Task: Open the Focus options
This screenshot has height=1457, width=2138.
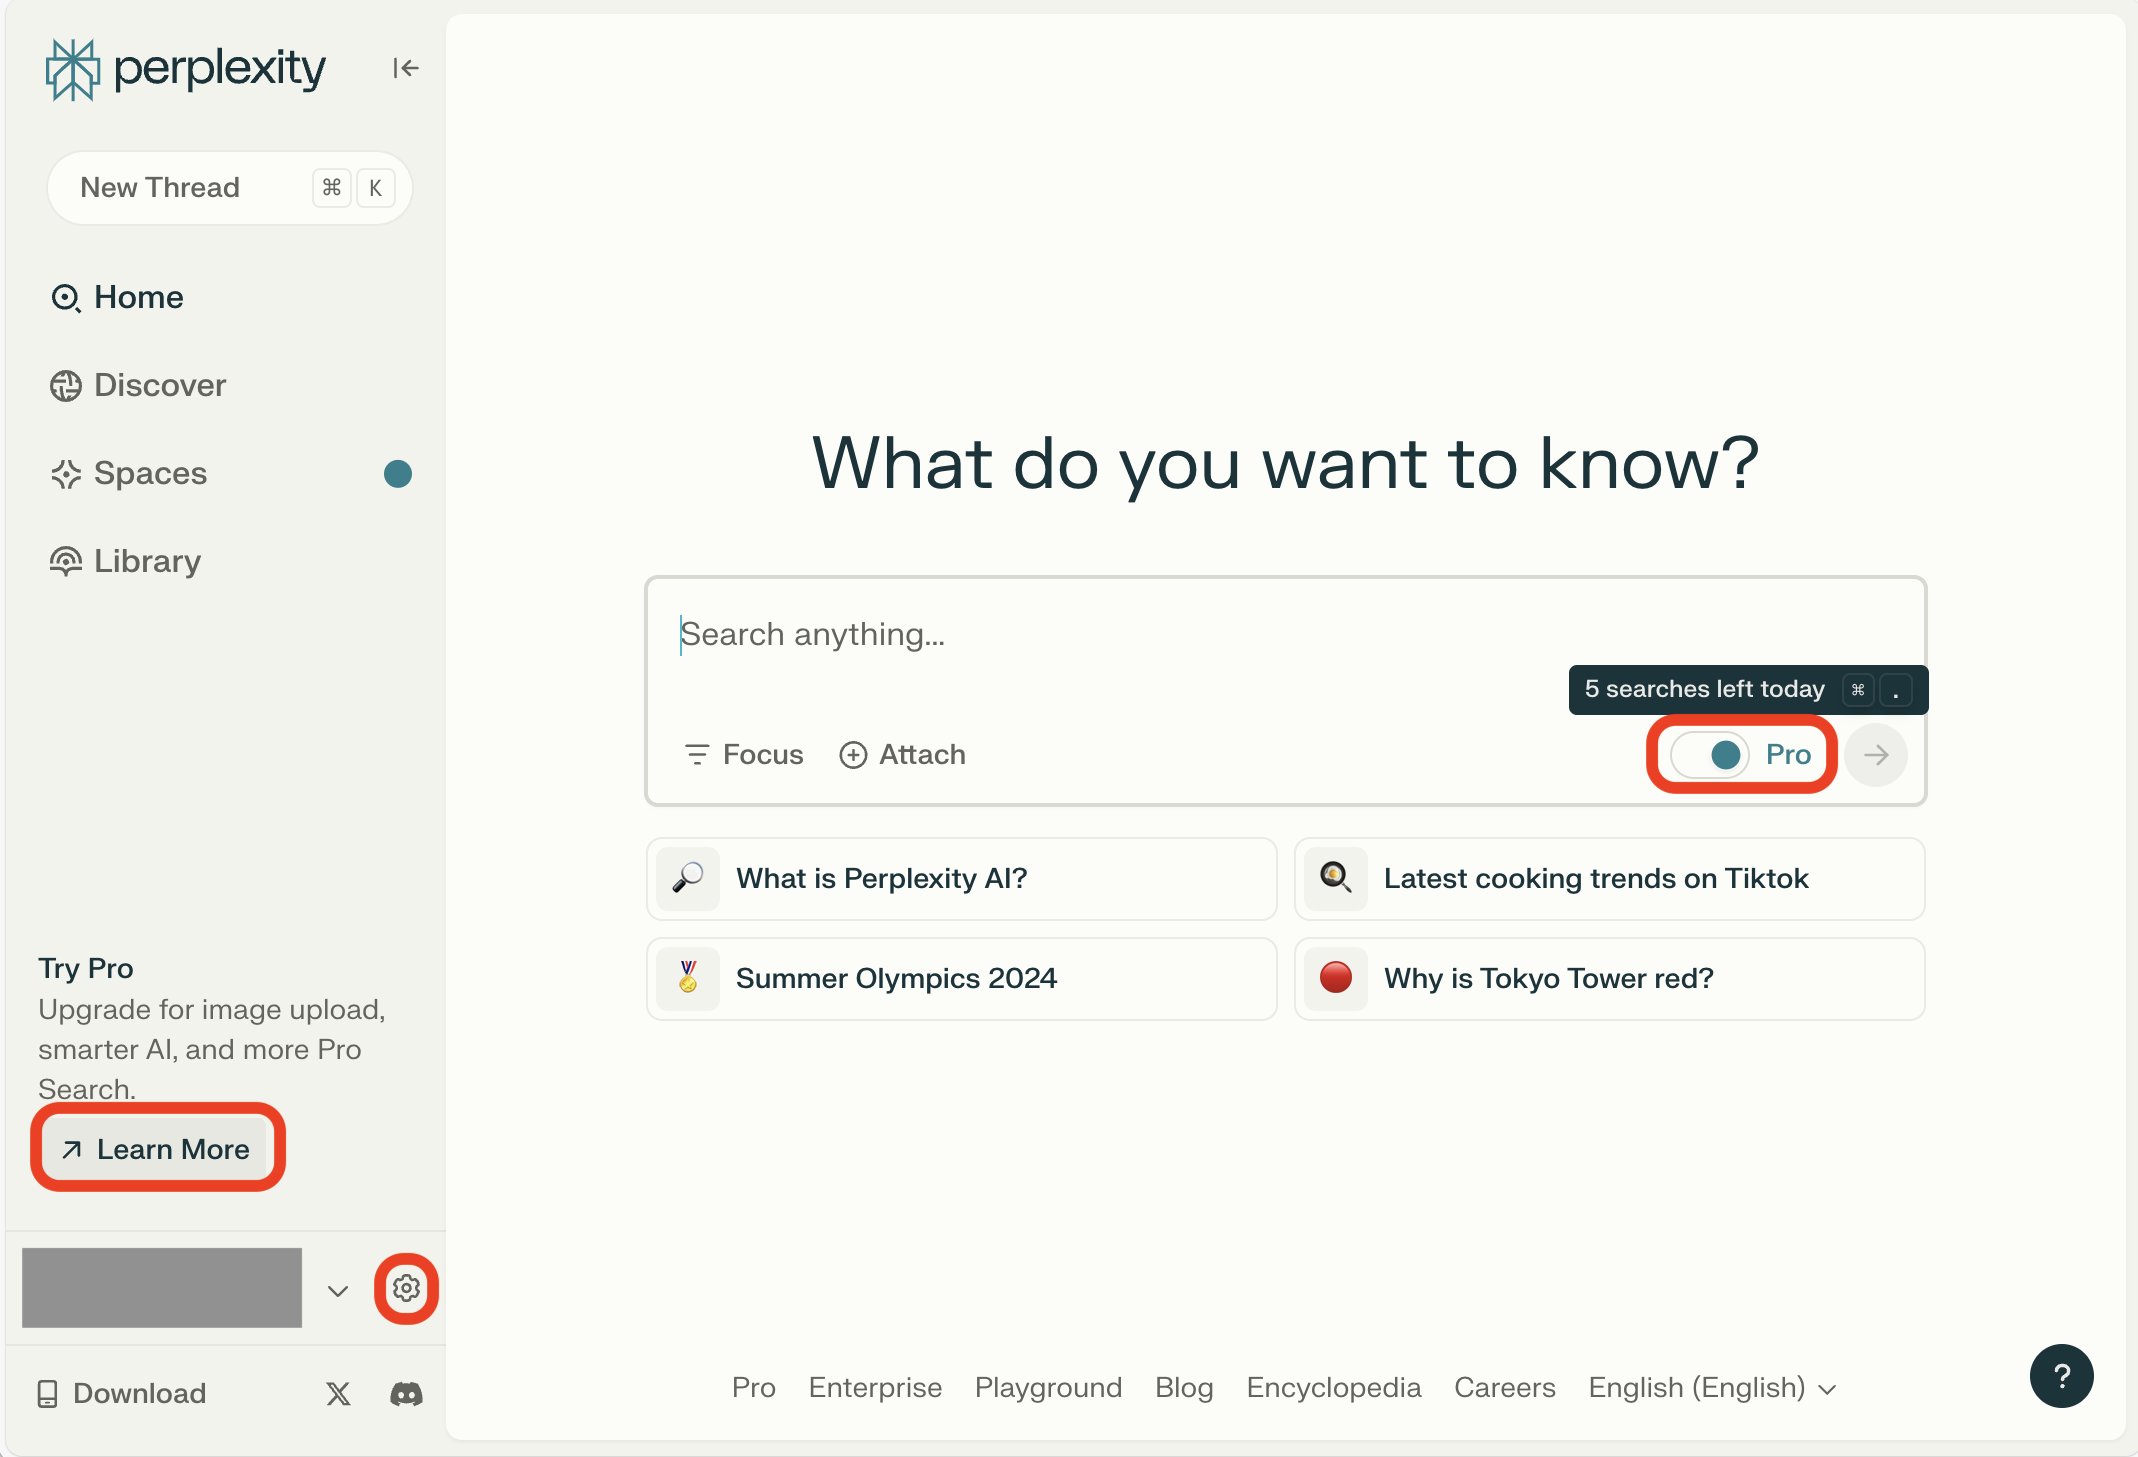Action: pyautogui.click(x=744, y=755)
